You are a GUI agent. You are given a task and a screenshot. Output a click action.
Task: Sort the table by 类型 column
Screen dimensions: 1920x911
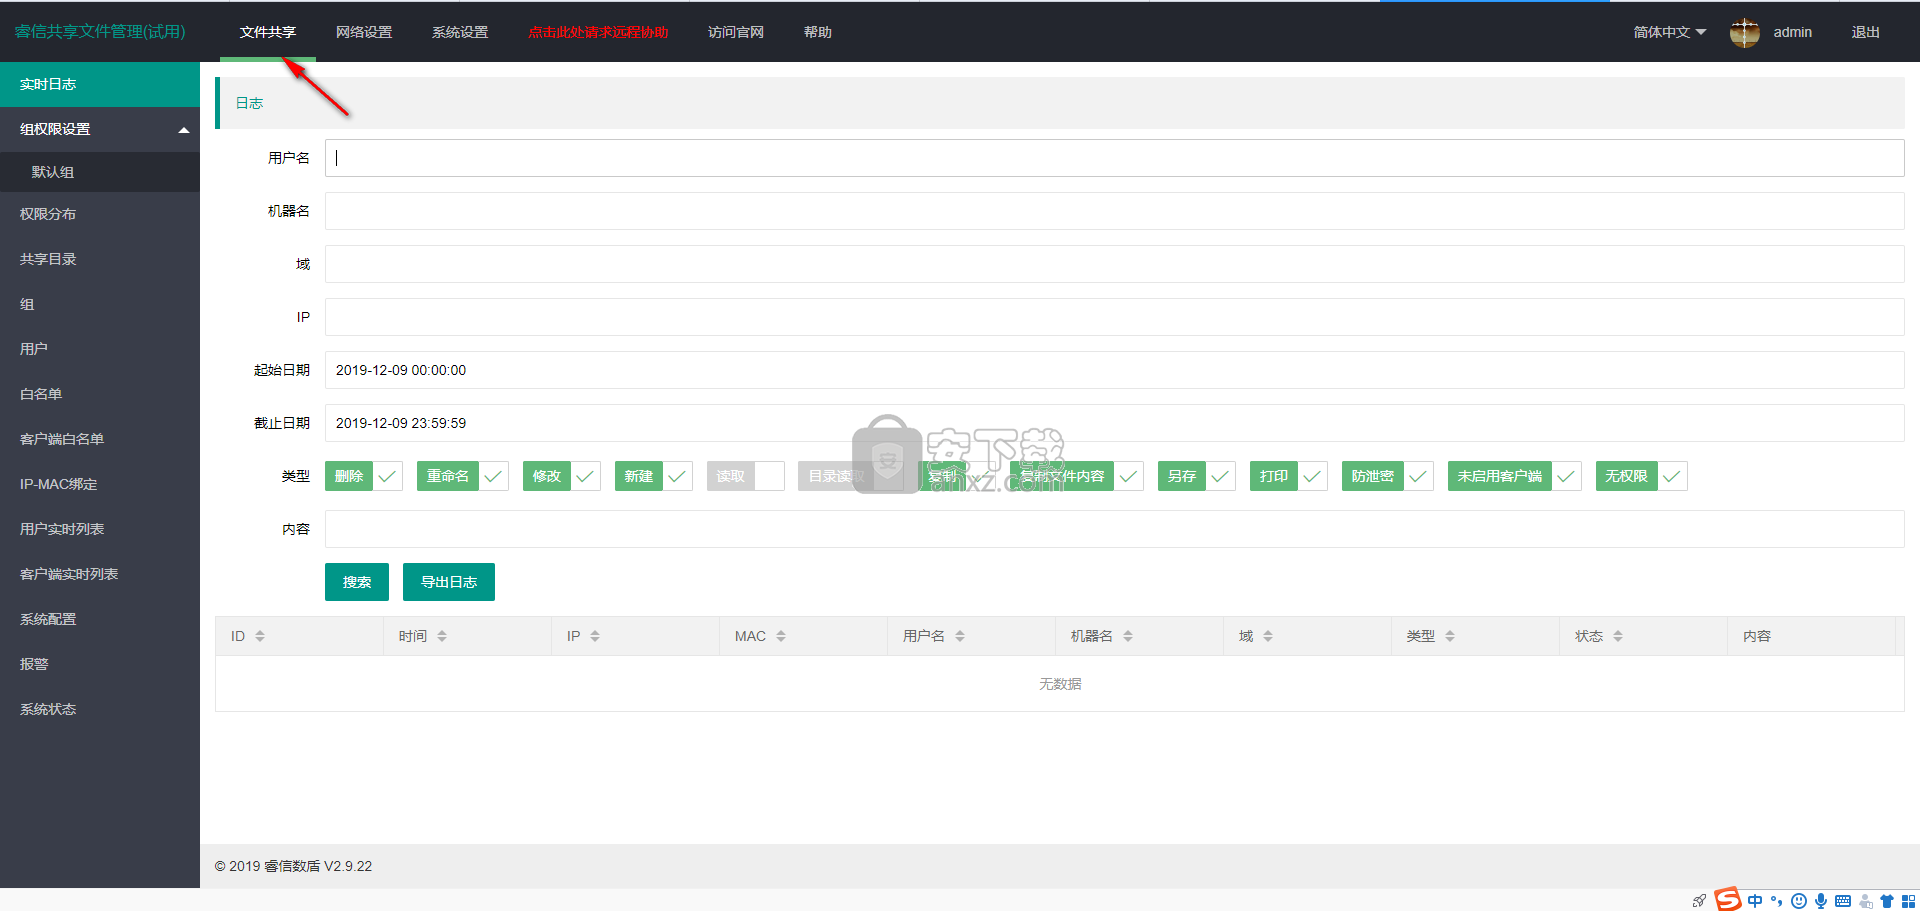(x=1450, y=636)
